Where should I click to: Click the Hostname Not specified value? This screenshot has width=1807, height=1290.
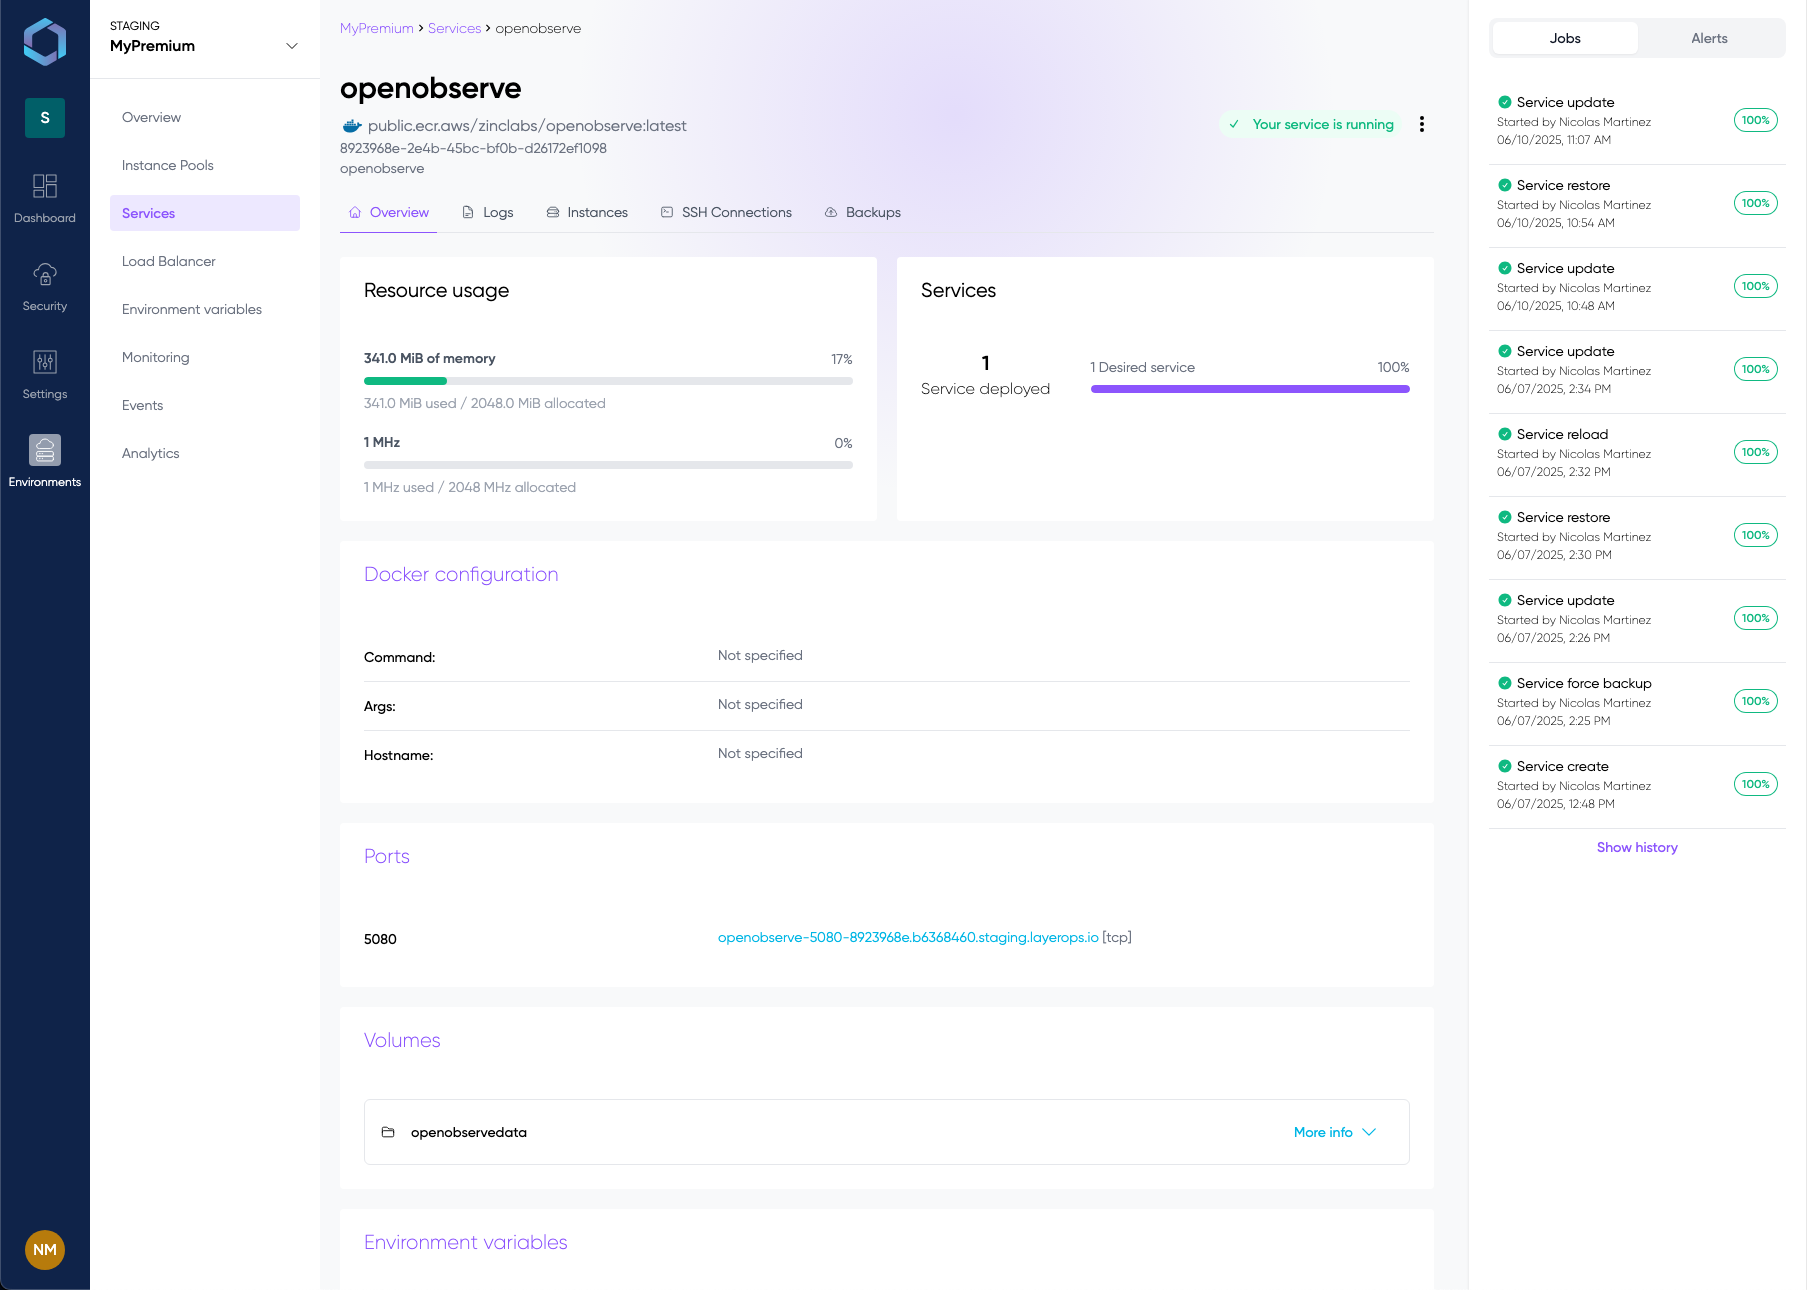pos(760,753)
